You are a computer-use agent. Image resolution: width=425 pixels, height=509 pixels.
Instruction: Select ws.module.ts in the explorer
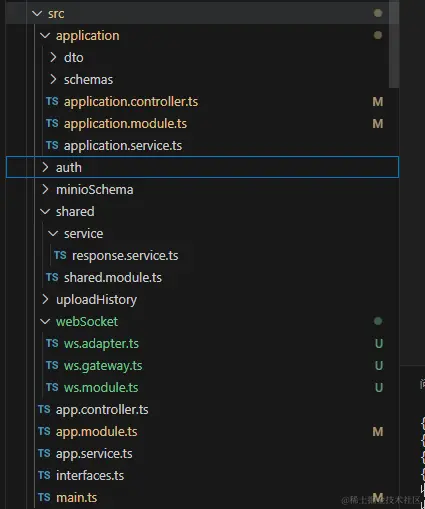(202, 387)
